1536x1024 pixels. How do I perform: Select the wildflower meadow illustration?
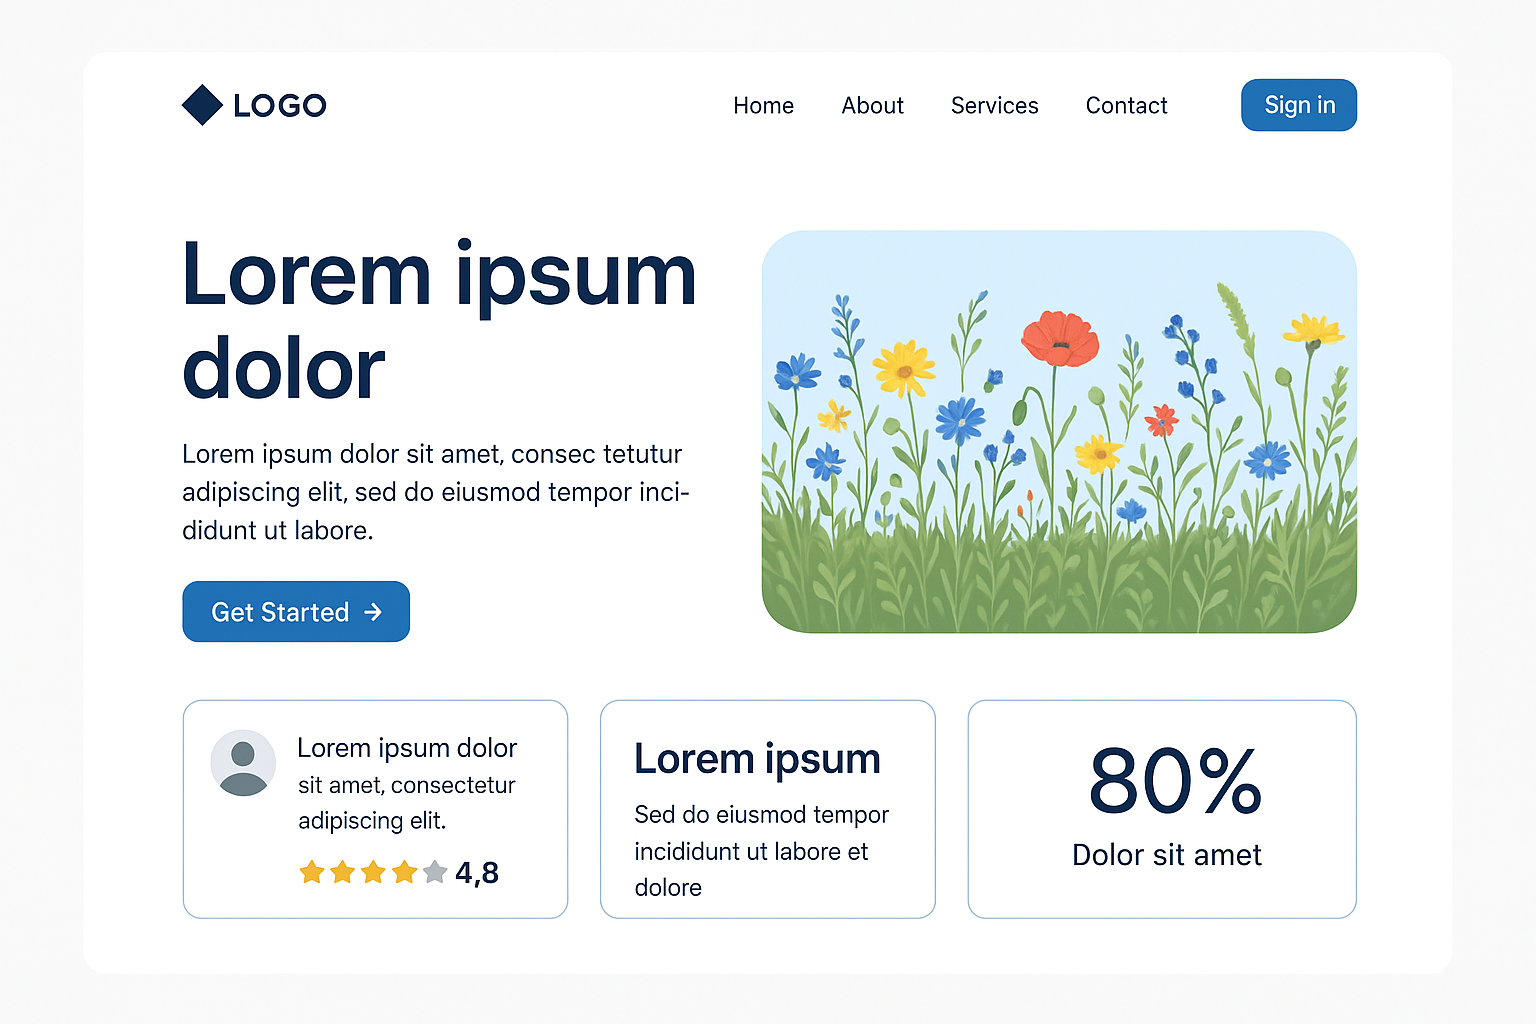click(1059, 432)
